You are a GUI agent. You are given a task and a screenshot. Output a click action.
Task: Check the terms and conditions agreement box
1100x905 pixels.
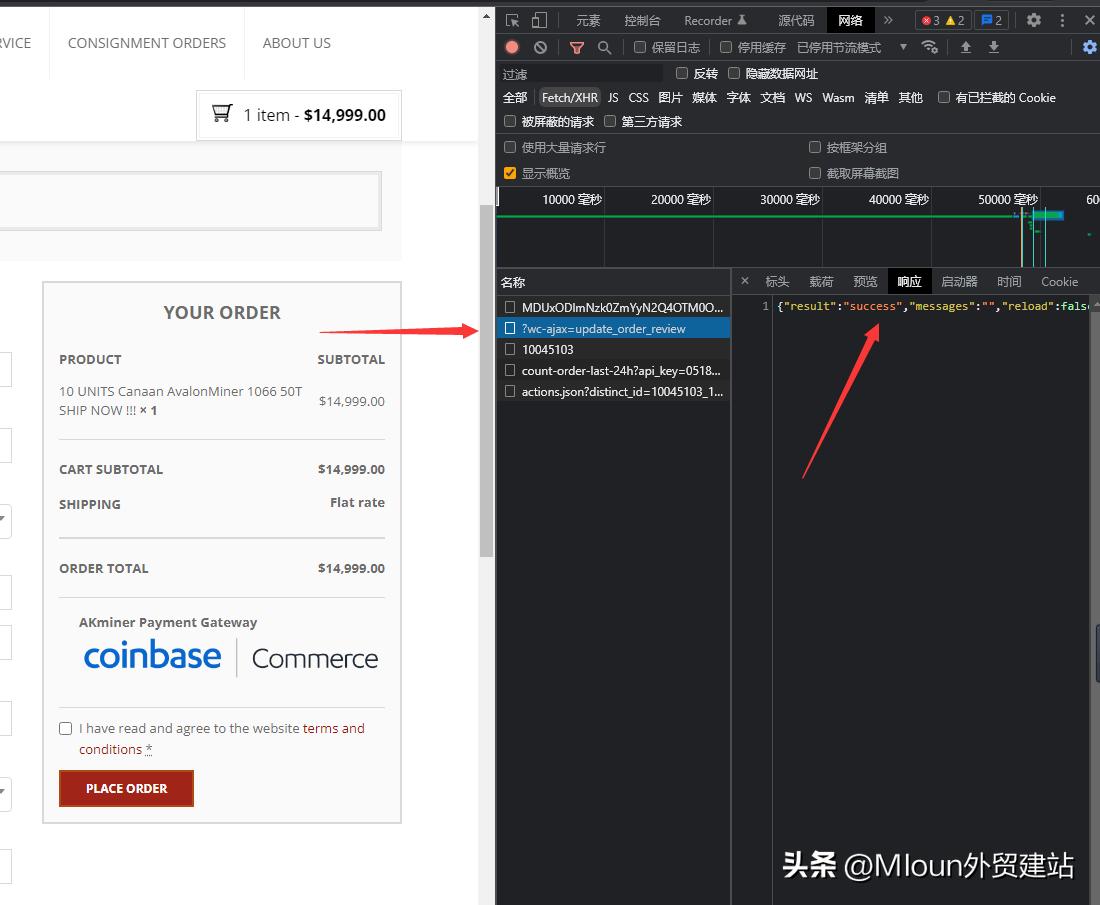click(65, 728)
